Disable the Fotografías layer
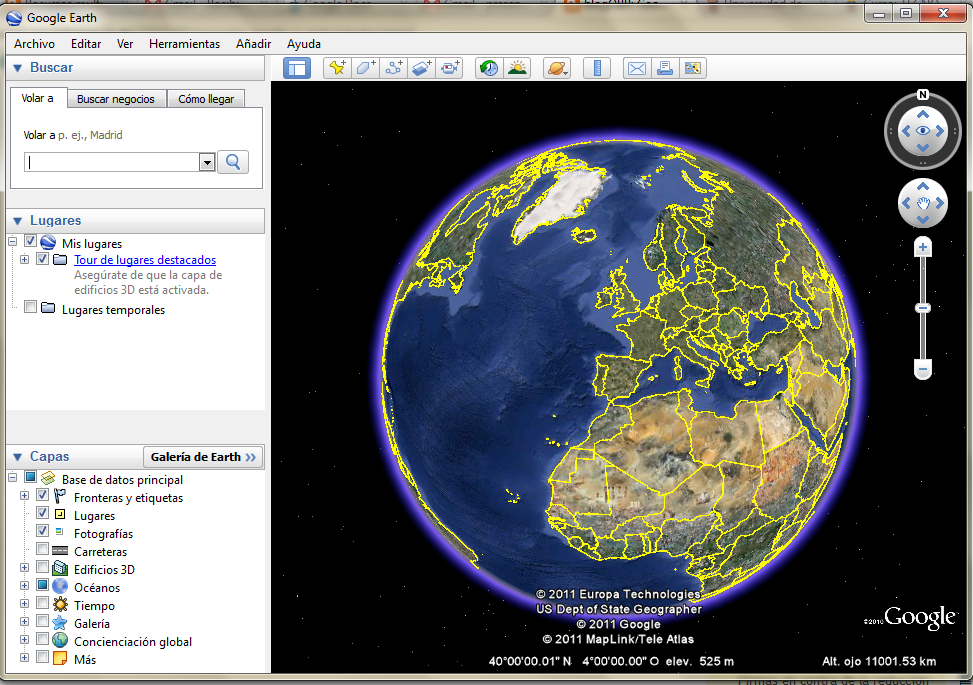Image resolution: width=973 pixels, height=685 pixels. (x=41, y=533)
